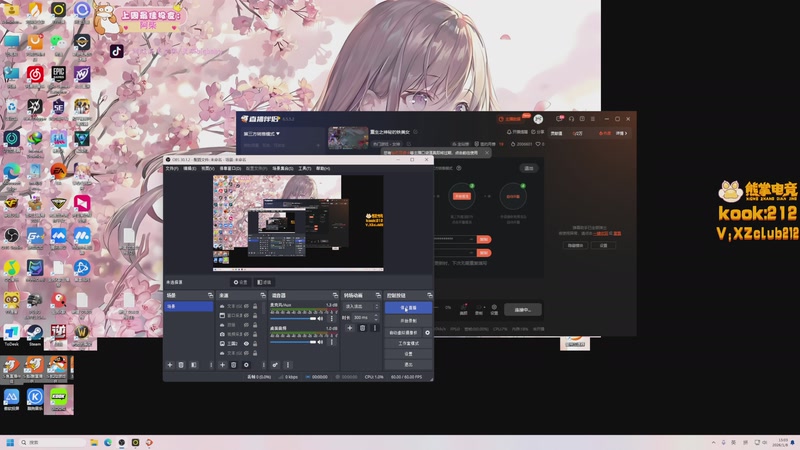The height and width of the screenshot is (450, 800).
Task: Click 工作室模式 in OBS controls
Action: click(x=408, y=343)
